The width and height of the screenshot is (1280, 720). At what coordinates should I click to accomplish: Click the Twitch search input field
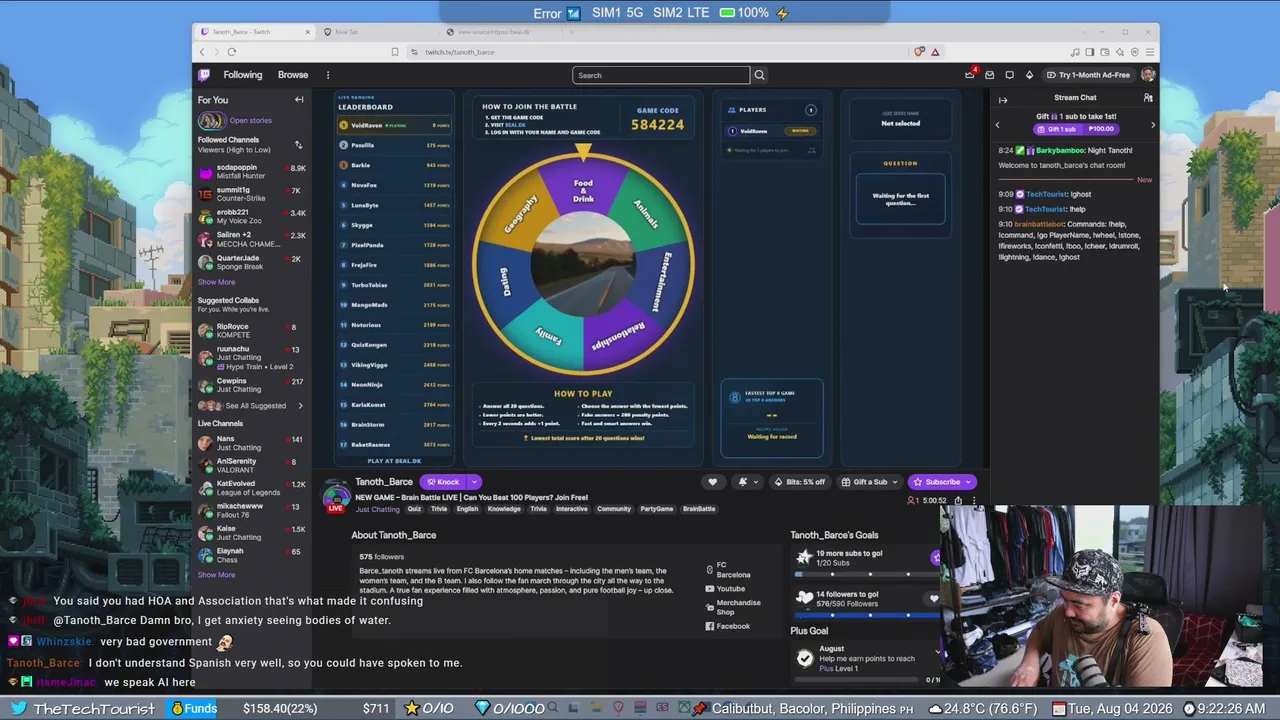click(x=661, y=75)
